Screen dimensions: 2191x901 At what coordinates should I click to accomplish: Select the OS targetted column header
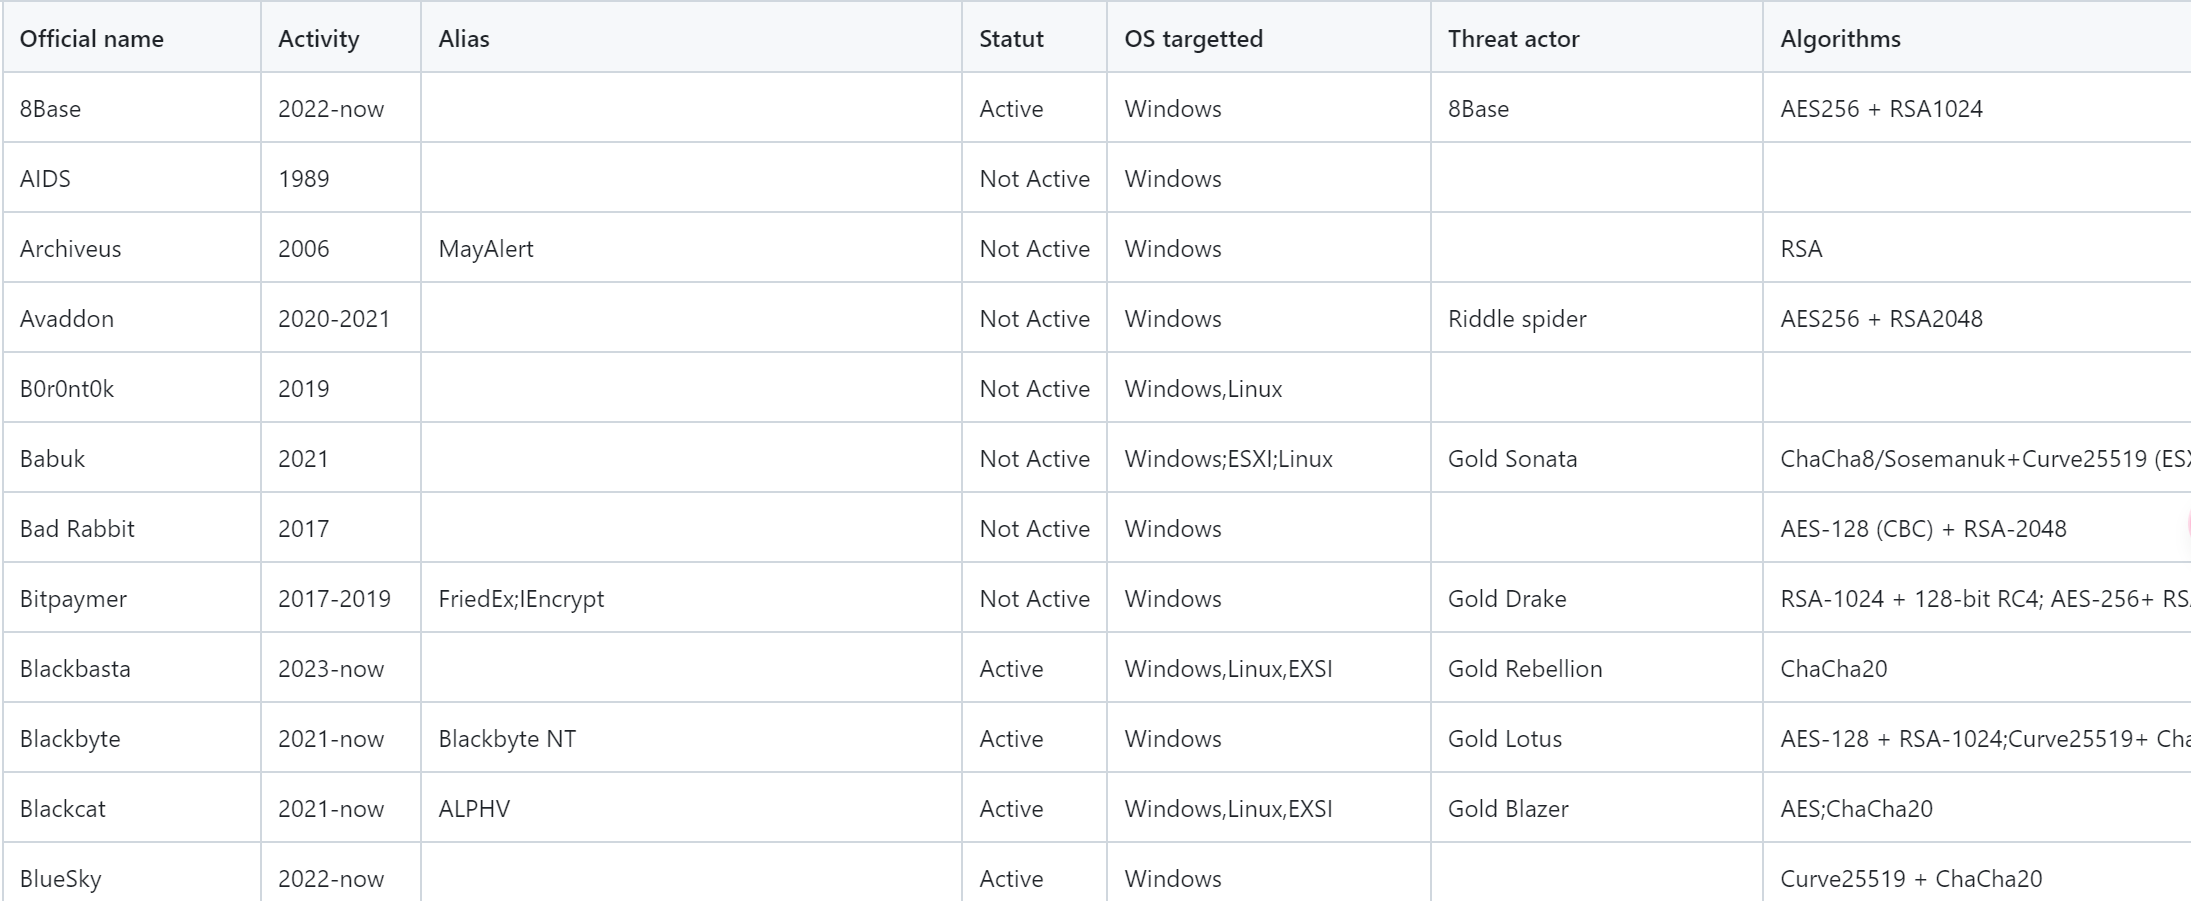click(x=1193, y=39)
